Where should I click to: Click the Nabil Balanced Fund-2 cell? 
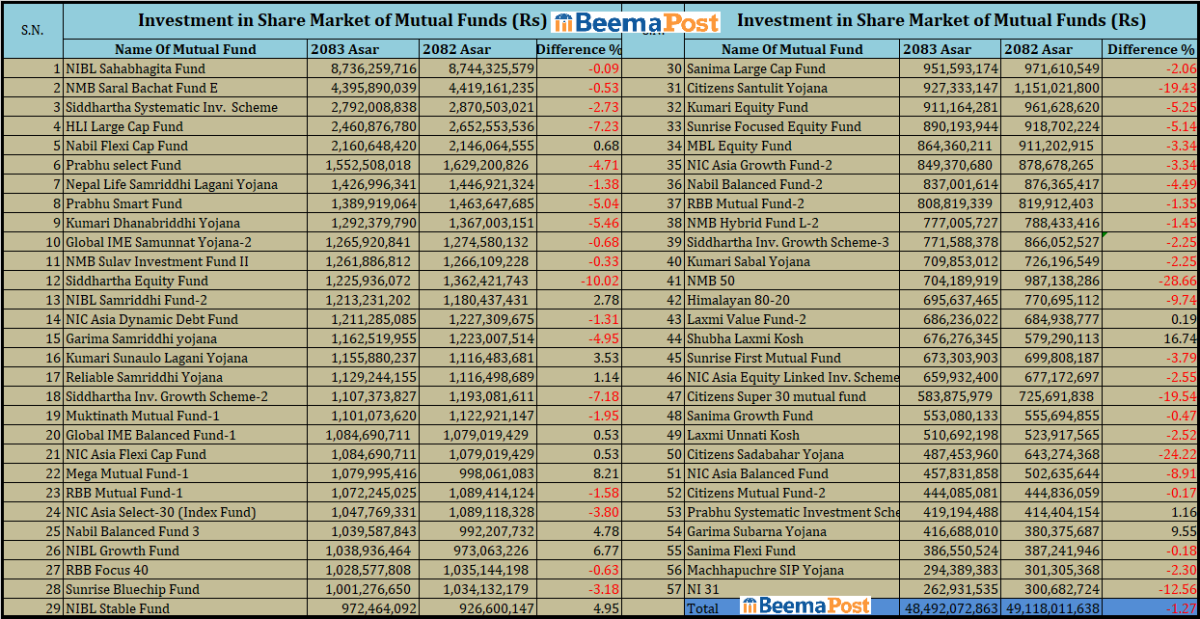point(791,184)
